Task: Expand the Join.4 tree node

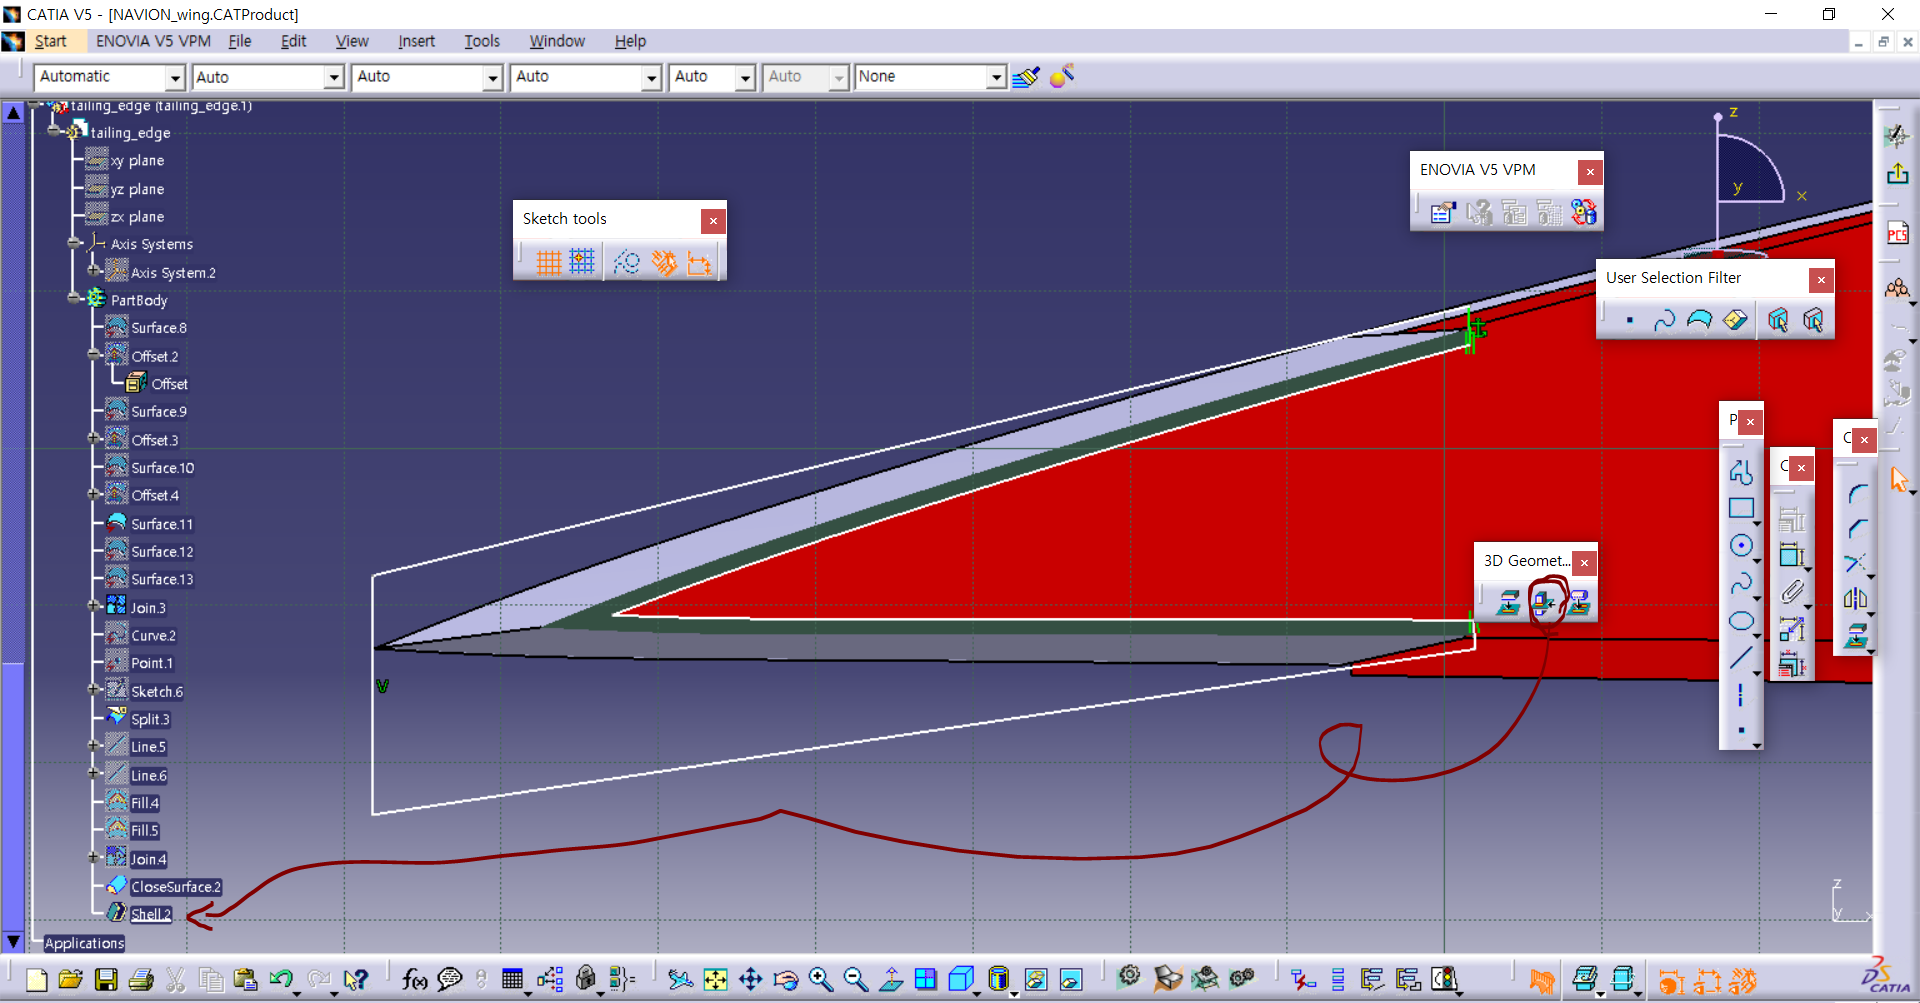Action: click(94, 857)
